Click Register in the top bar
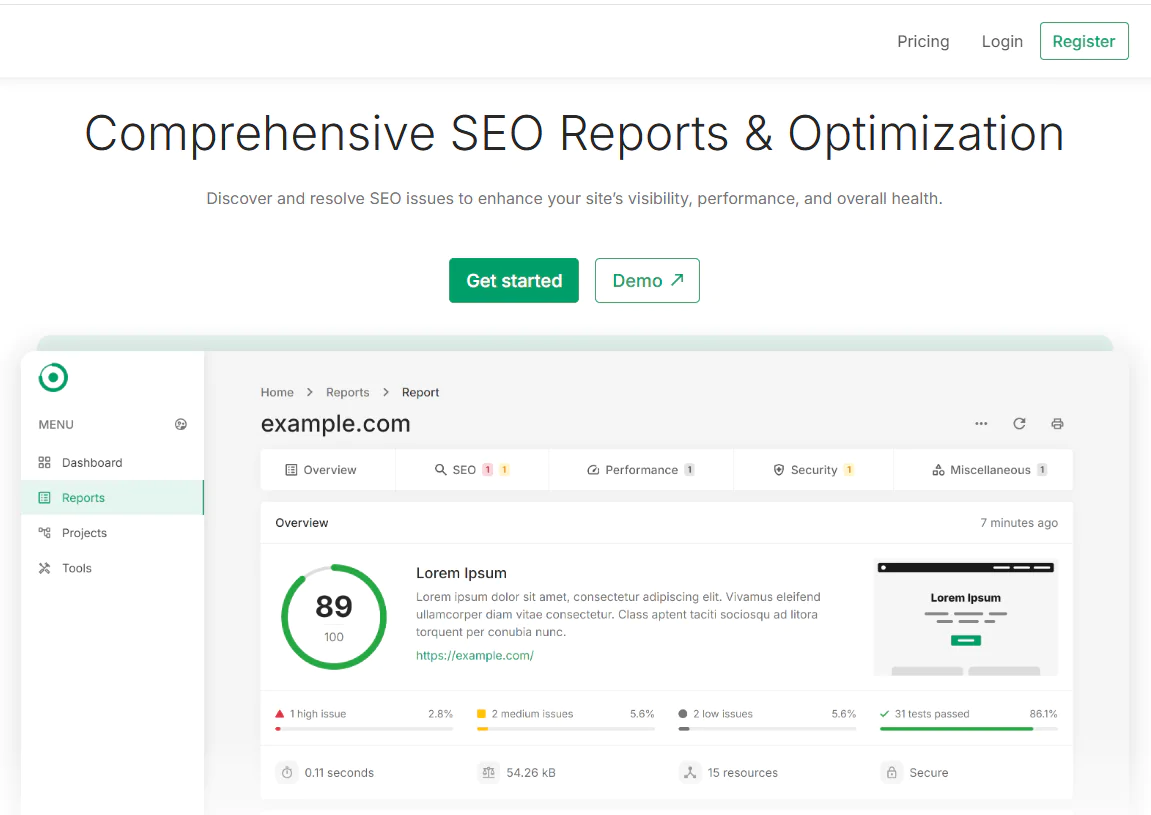Image resolution: width=1151 pixels, height=815 pixels. point(1084,41)
